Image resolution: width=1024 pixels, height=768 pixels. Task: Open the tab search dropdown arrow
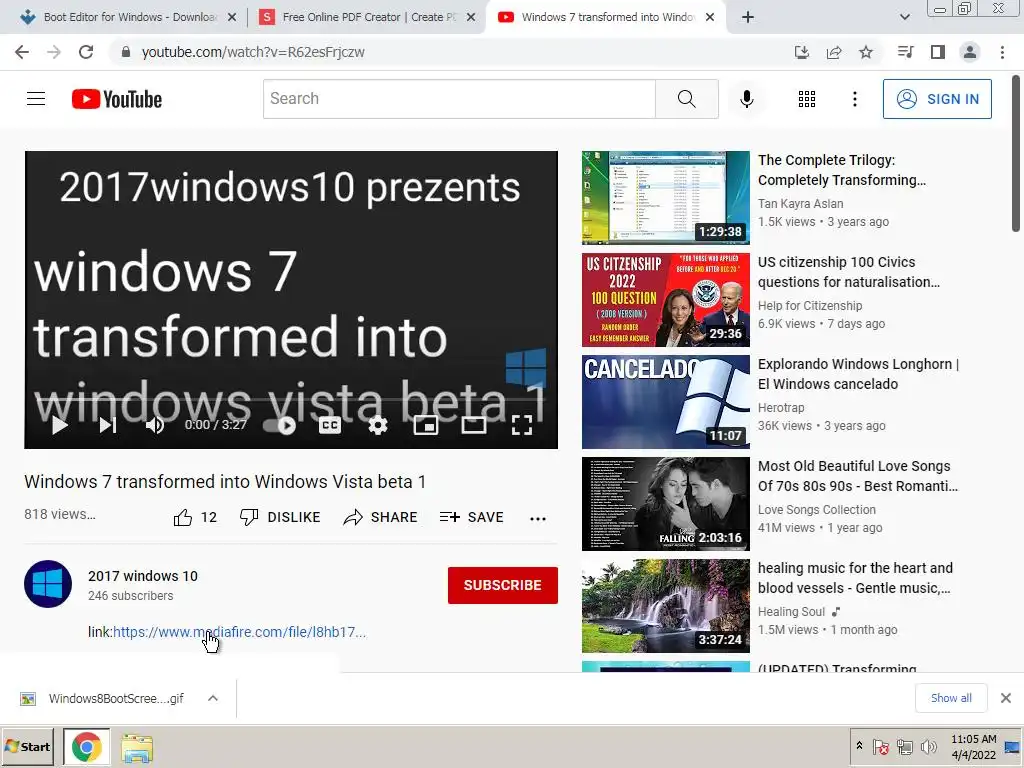(904, 18)
